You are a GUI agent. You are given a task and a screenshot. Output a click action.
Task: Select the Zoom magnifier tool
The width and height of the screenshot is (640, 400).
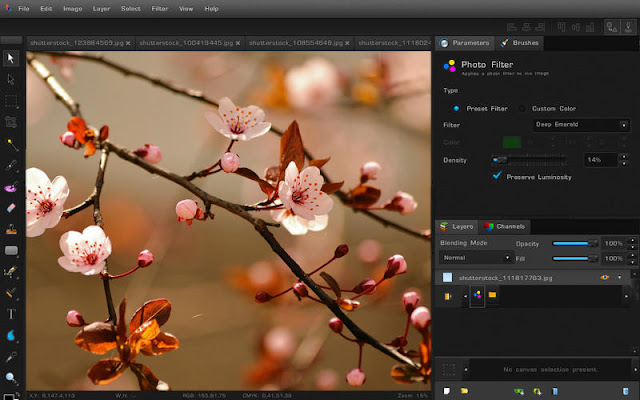click(11, 378)
